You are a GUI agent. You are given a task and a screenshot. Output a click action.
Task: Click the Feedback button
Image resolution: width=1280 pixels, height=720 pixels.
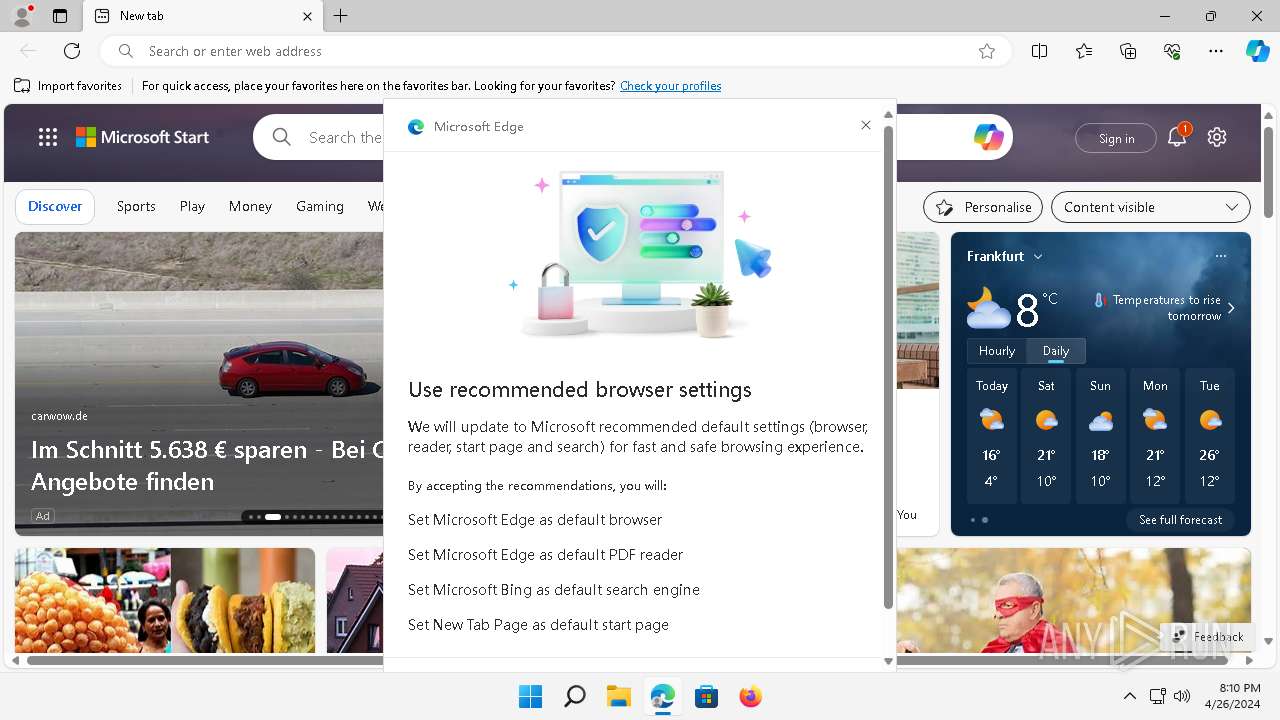pos(1208,636)
